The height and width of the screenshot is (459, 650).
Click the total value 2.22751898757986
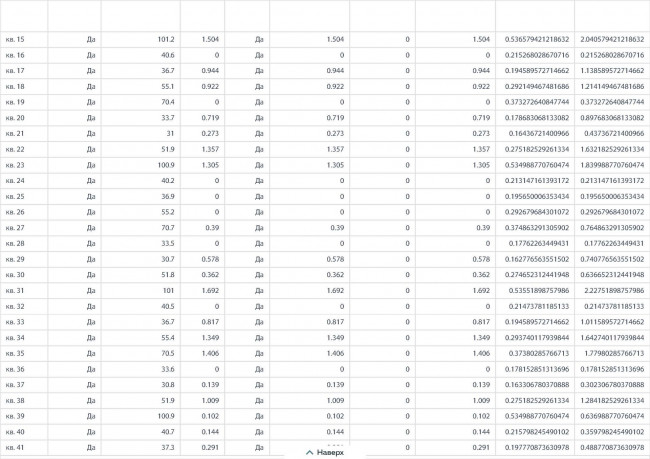click(614, 291)
